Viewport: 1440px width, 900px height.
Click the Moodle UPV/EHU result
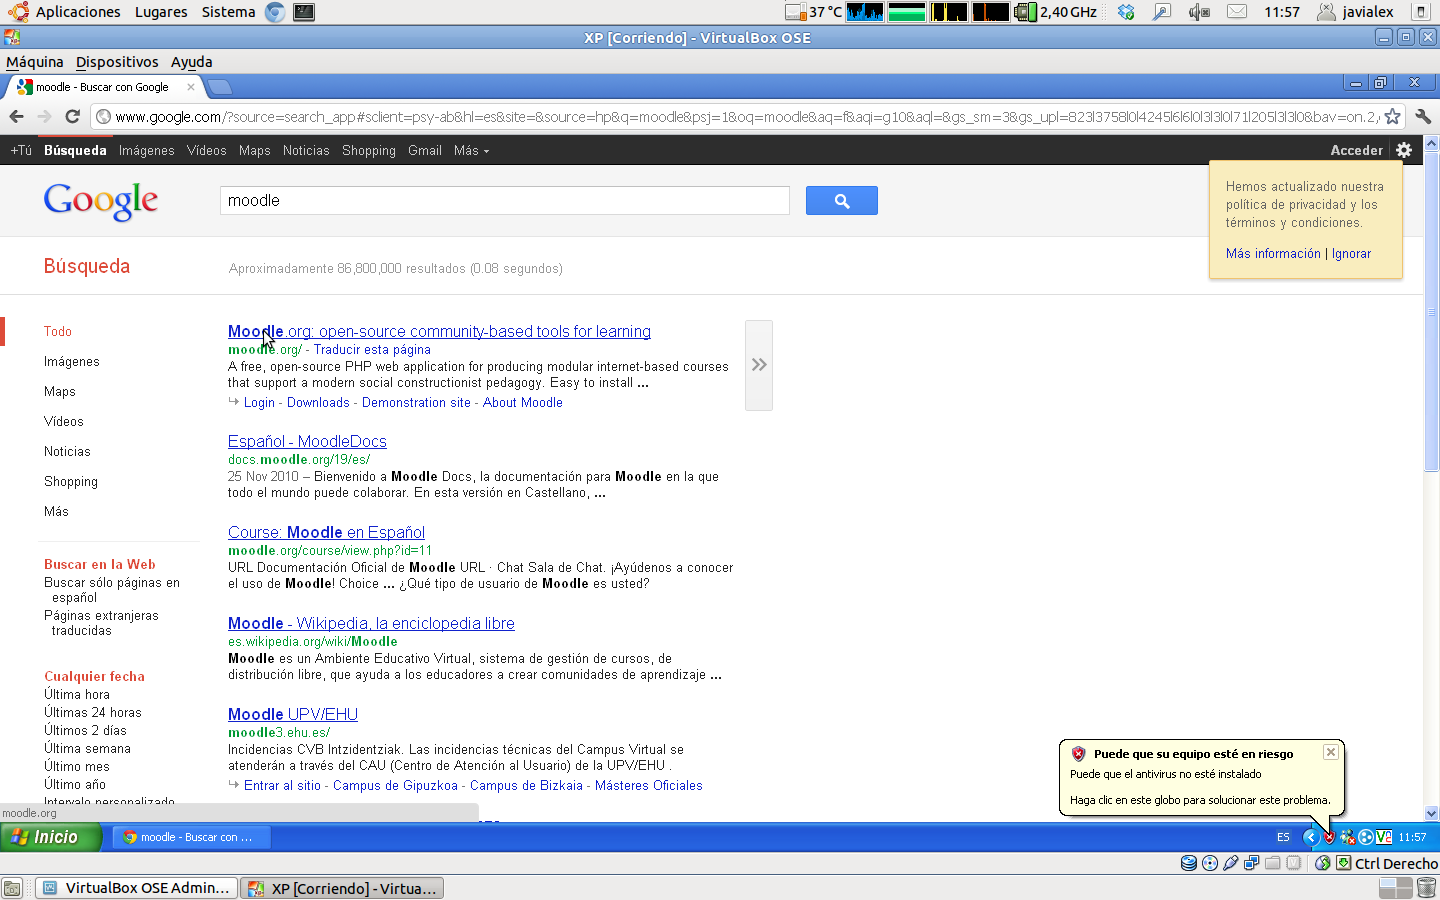[x=293, y=714]
